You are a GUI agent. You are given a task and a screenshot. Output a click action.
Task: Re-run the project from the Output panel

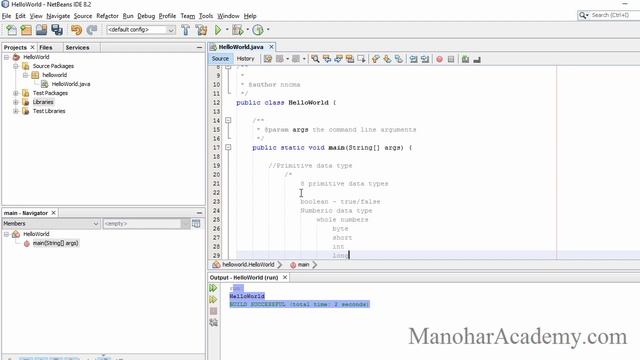click(213, 288)
